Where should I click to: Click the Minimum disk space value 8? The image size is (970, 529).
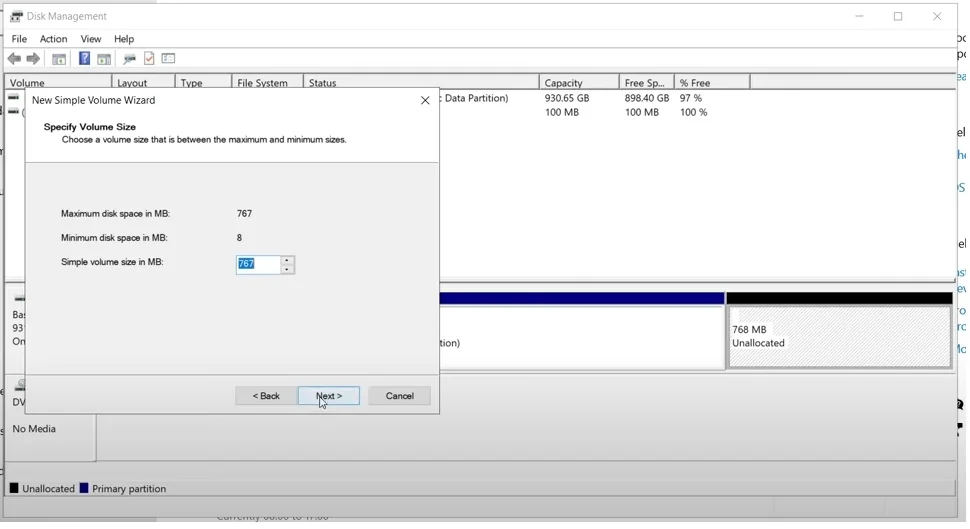coord(239,238)
